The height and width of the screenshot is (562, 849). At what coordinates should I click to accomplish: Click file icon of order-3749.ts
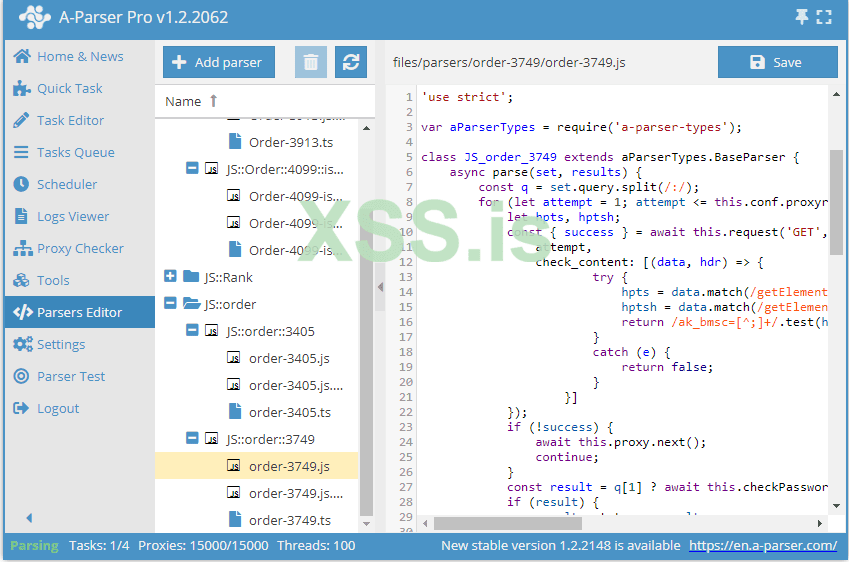click(234, 519)
